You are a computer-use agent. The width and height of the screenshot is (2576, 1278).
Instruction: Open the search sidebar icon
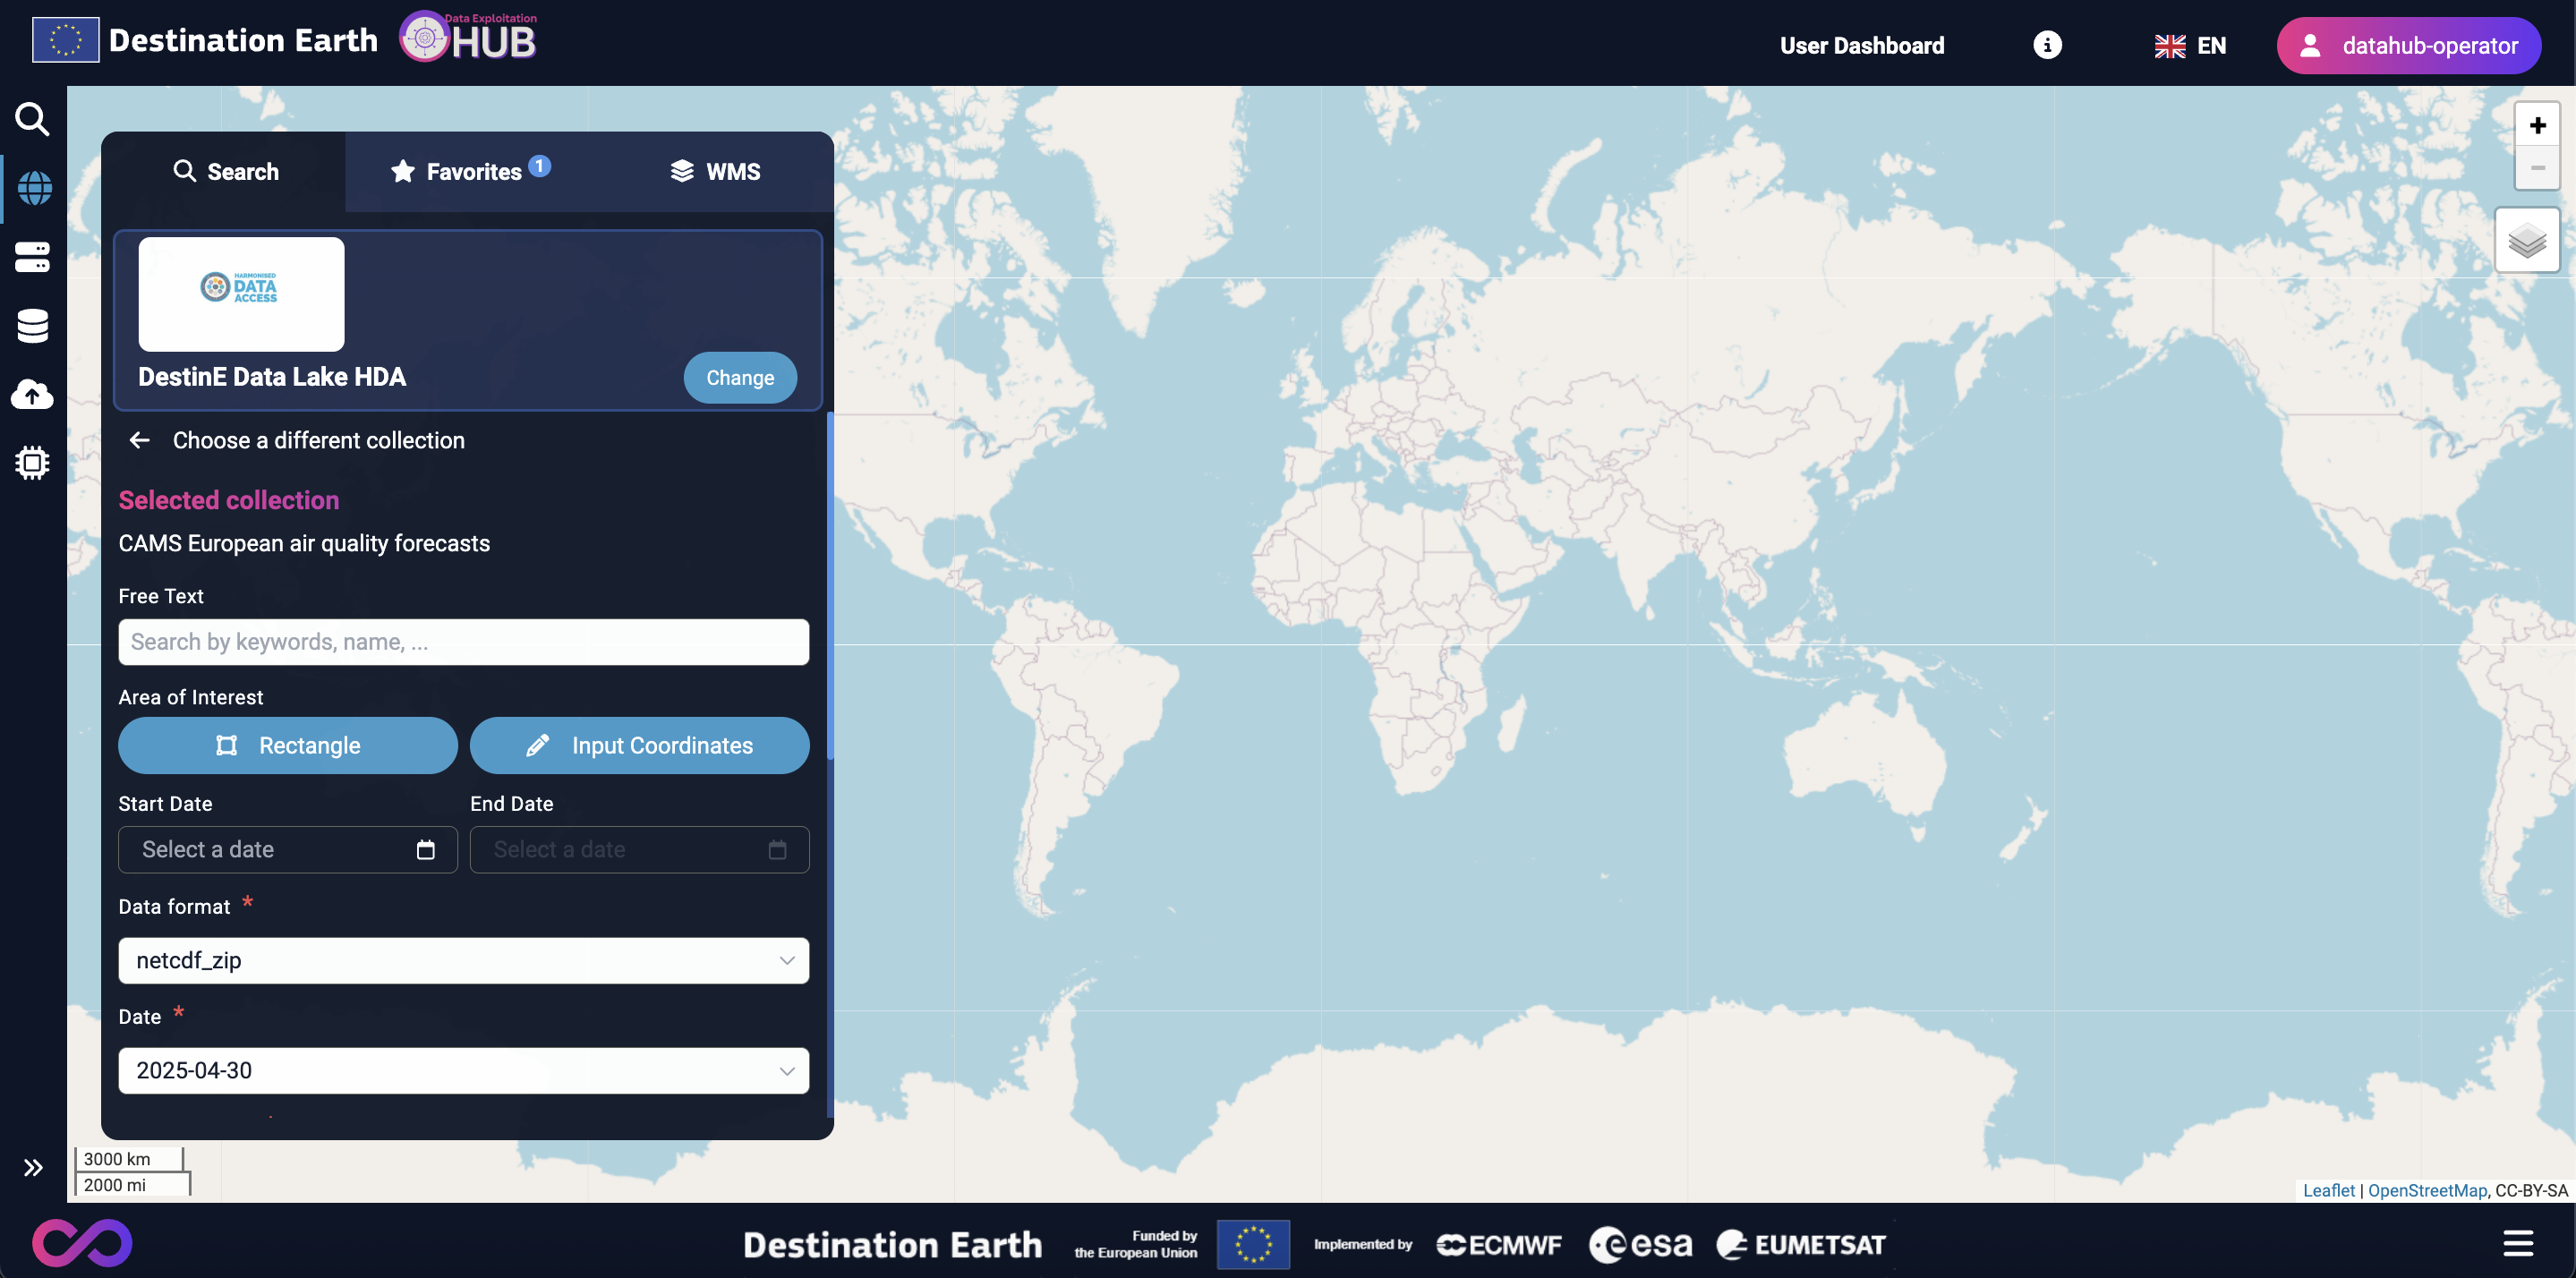(32, 119)
